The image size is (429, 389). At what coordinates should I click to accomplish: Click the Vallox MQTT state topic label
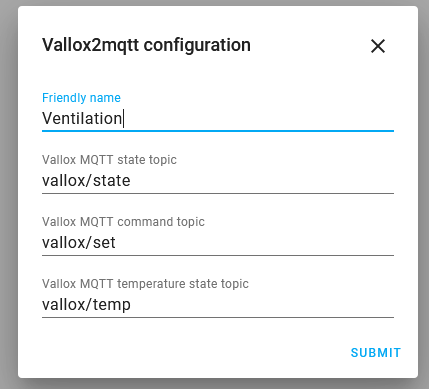tap(109, 160)
